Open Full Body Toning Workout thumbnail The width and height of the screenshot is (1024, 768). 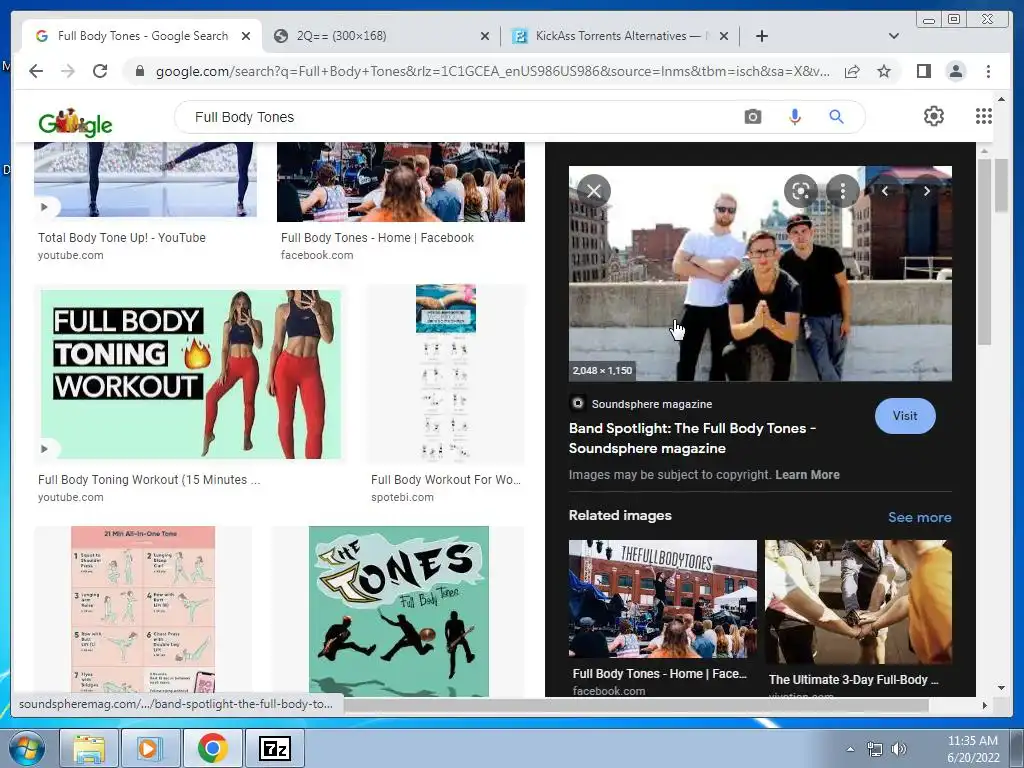(190, 374)
